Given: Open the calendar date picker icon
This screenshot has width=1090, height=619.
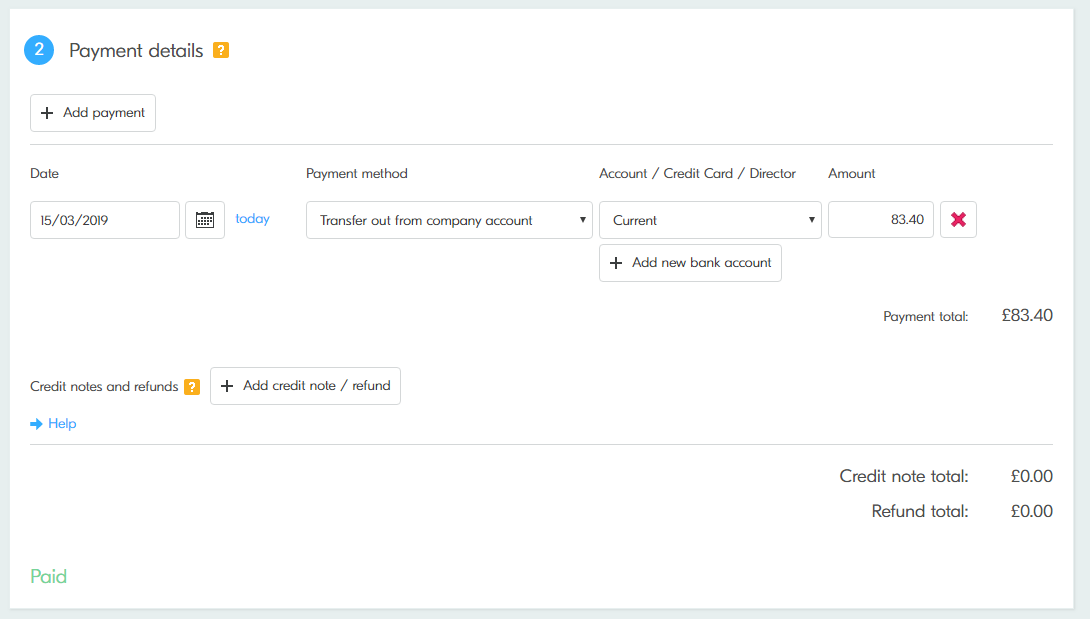Looking at the screenshot, I should click(205, 220).
